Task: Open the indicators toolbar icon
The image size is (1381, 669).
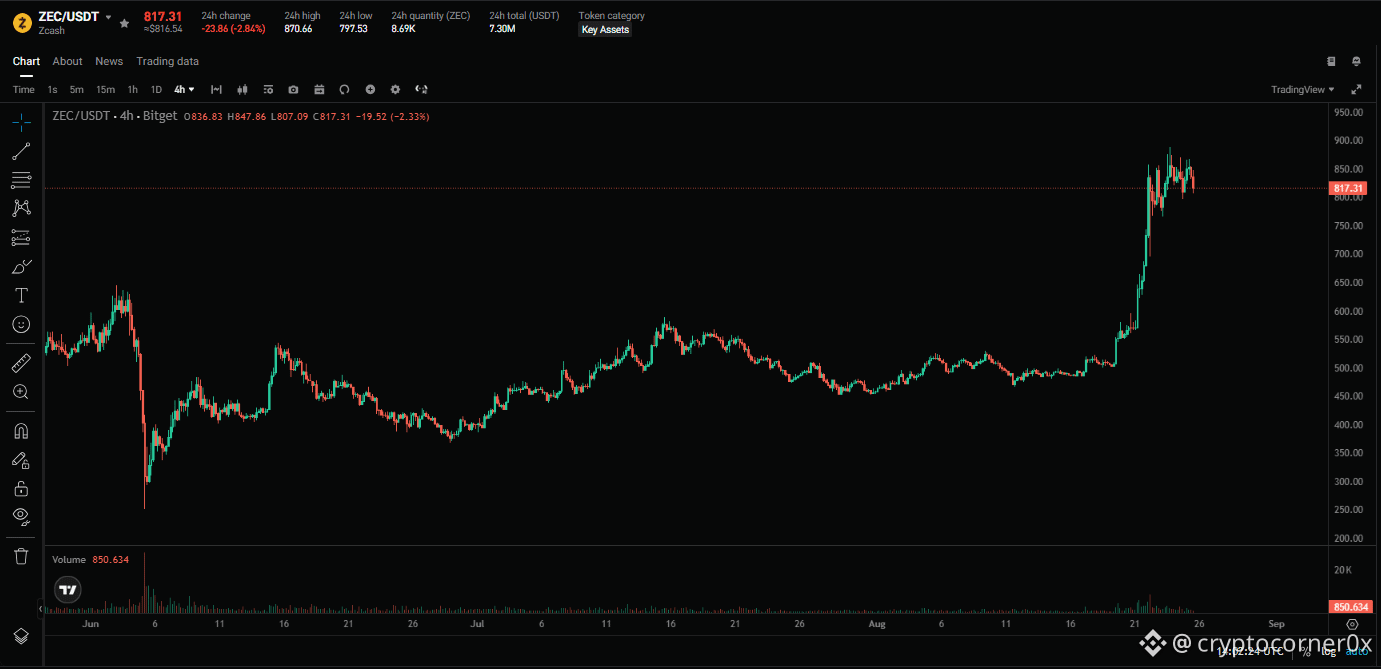Action: pyautogui.click(x=216, y=89)
